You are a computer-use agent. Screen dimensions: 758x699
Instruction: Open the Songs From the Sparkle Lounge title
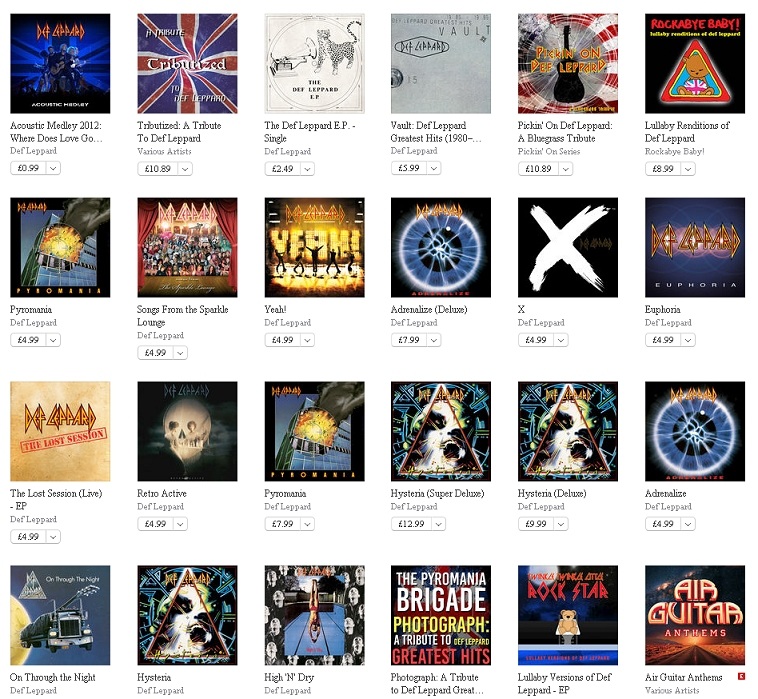pos(182,316)
